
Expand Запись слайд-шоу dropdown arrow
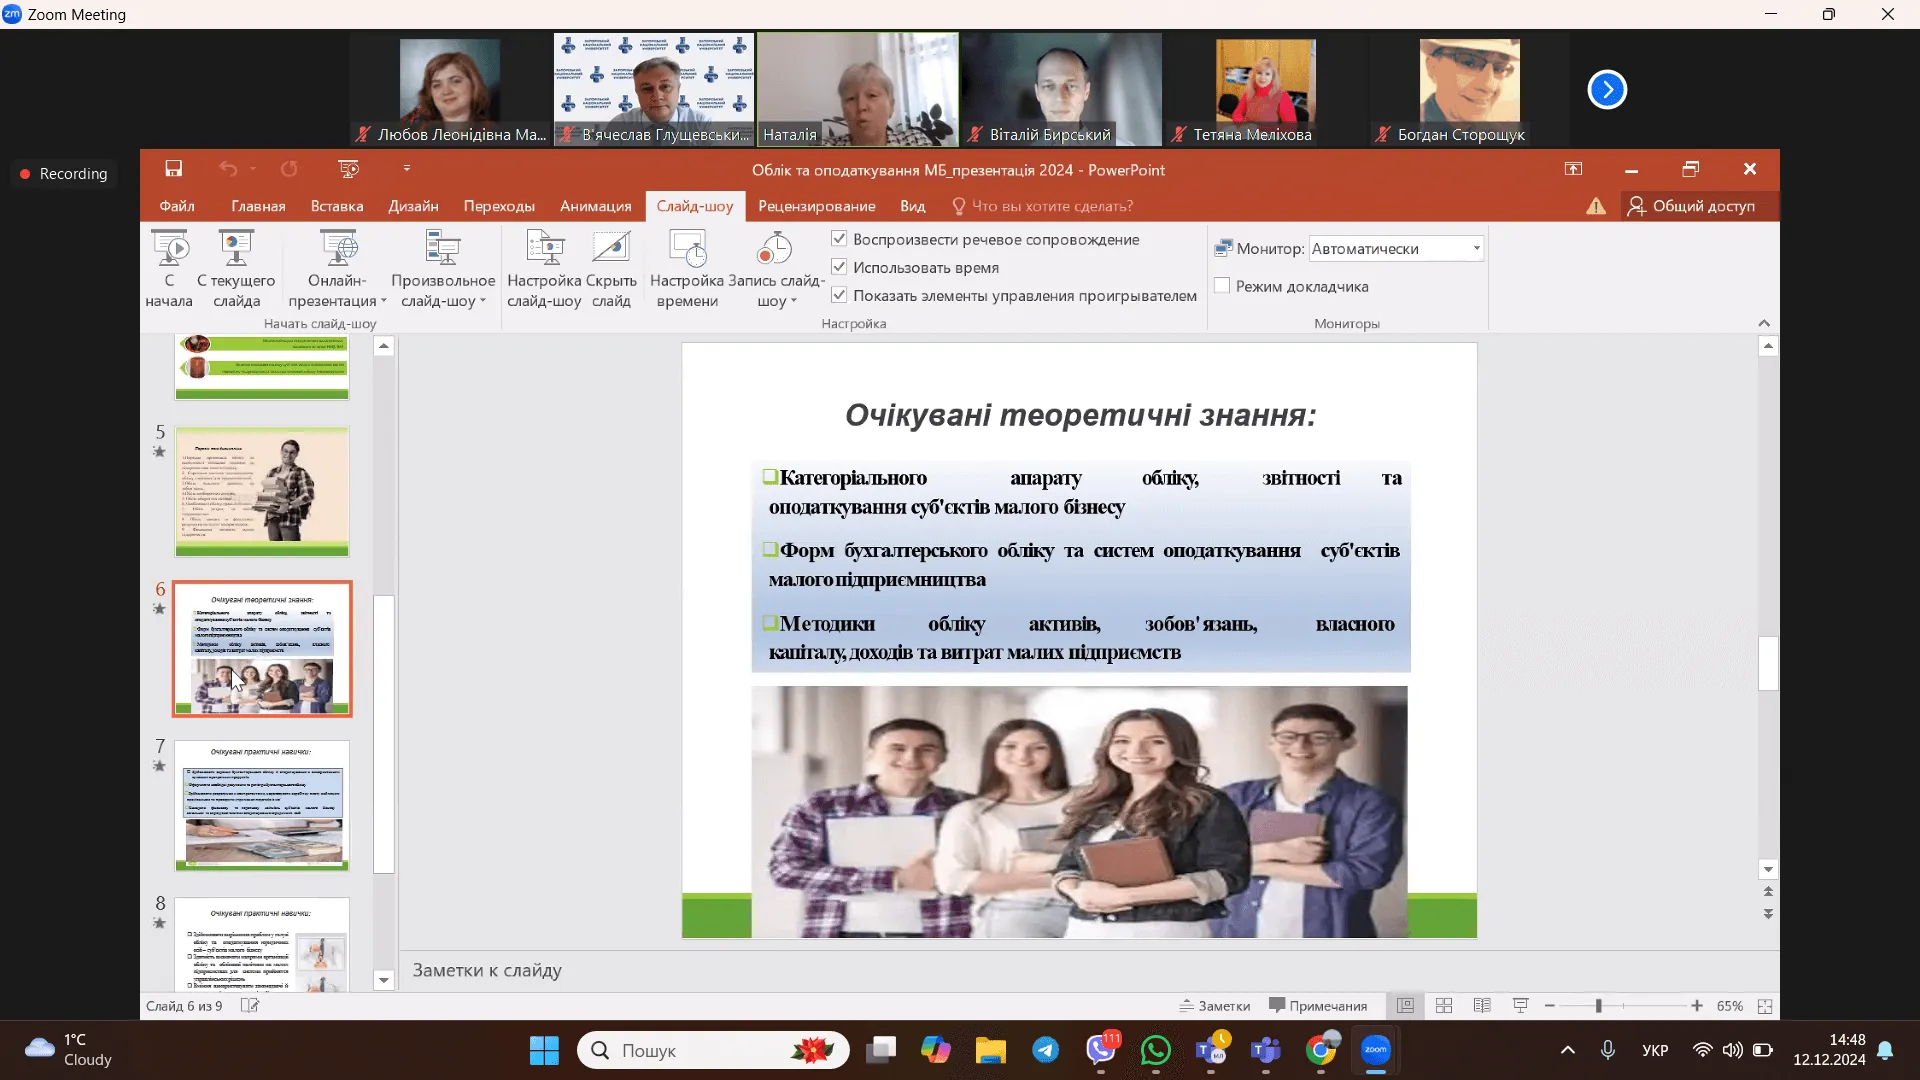coord(793,301)
